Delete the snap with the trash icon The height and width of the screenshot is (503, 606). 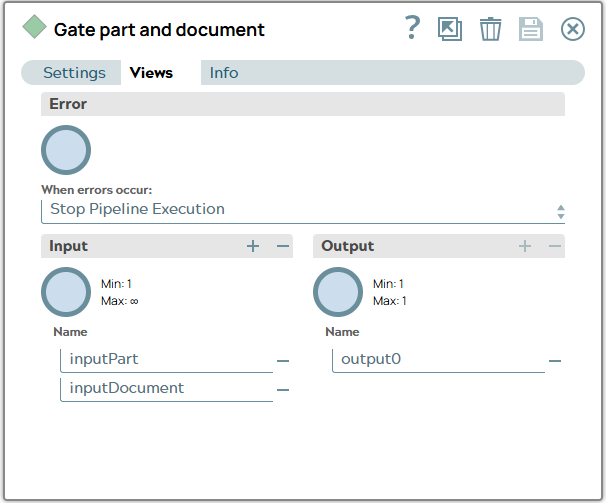tap(490, 29)
